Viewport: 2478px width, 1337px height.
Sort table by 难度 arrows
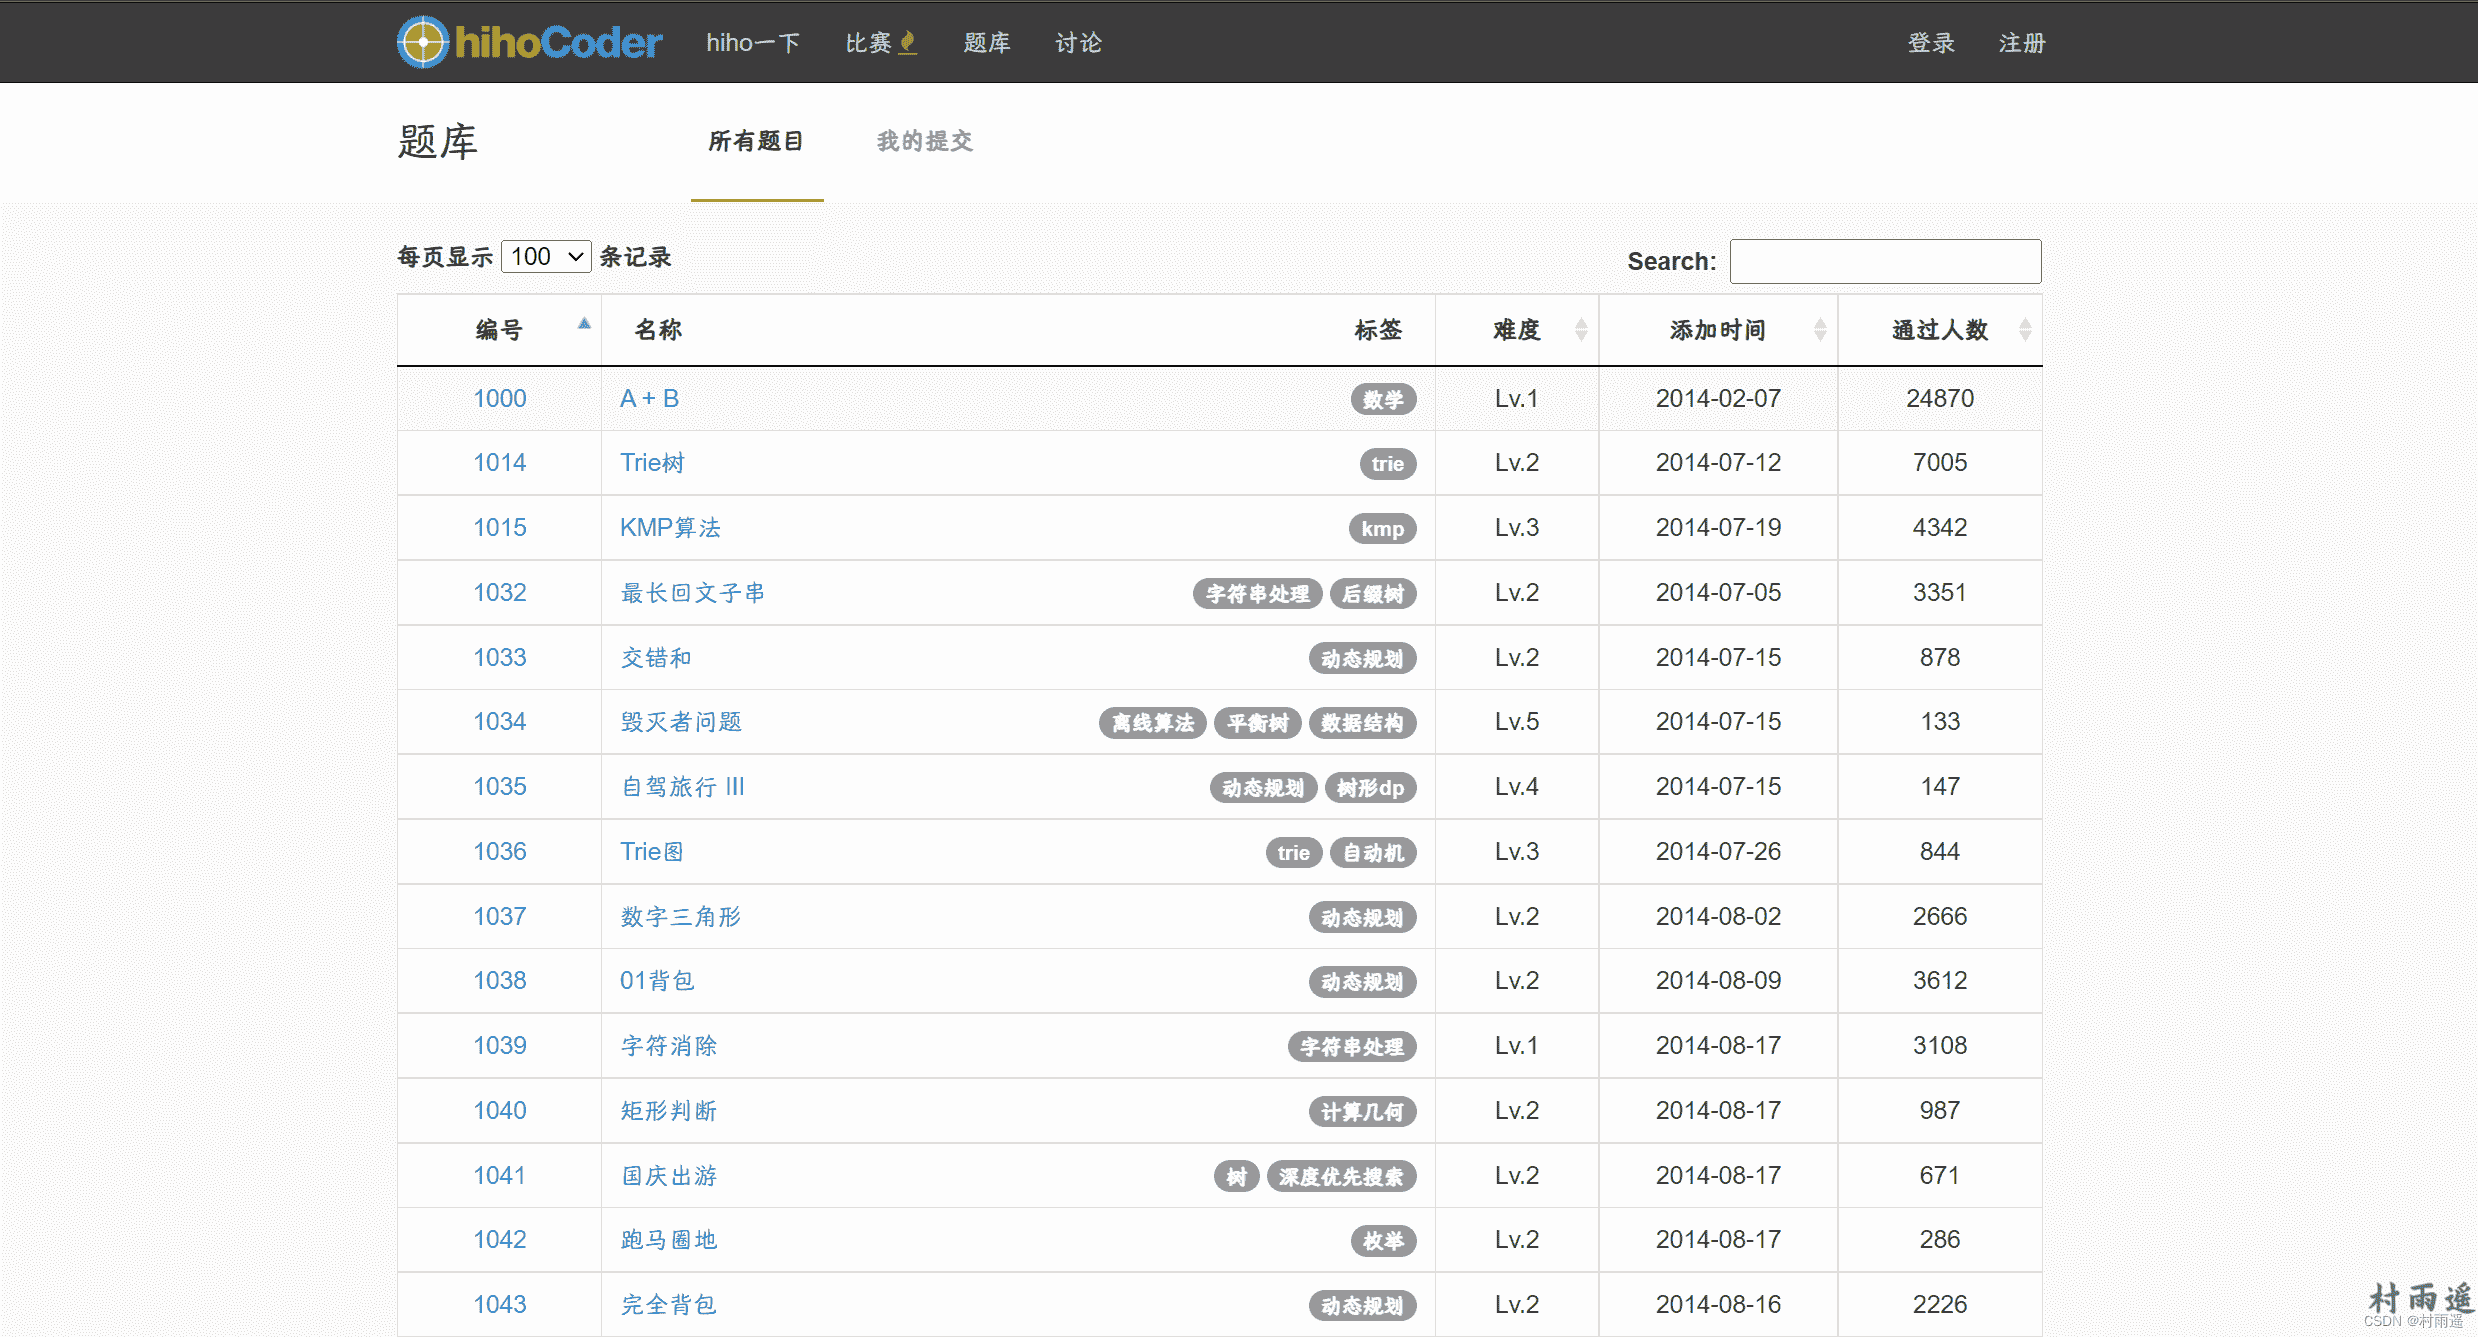click(x=1581, y=330)
